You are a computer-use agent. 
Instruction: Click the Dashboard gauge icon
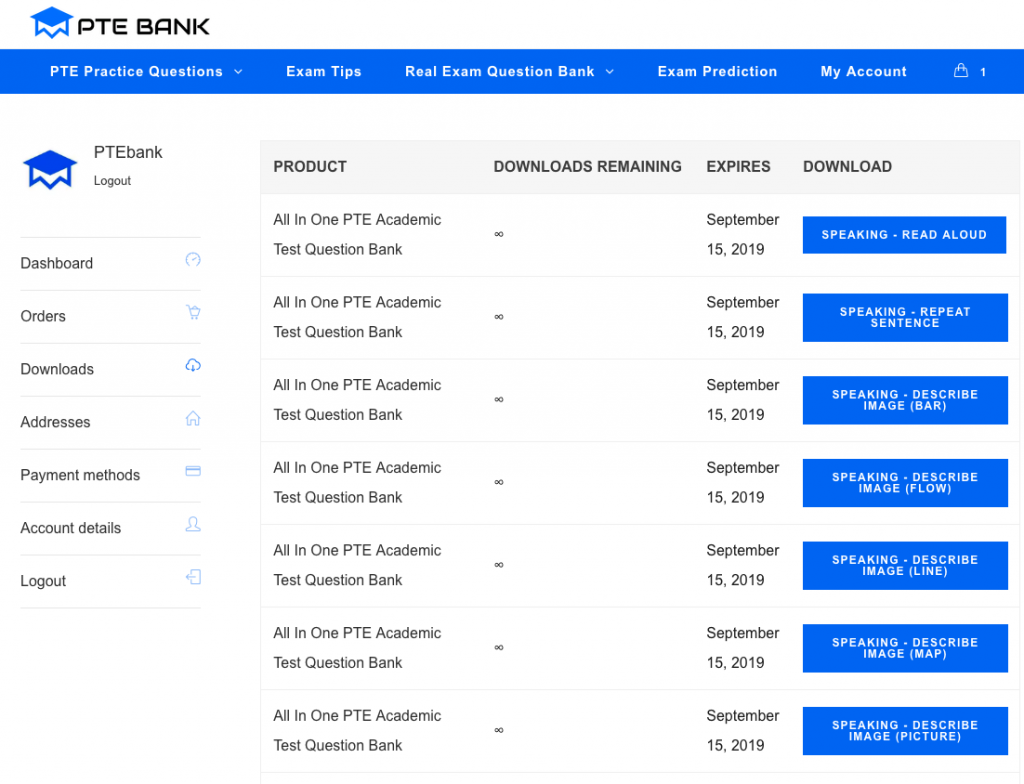[x=193, y=260]
